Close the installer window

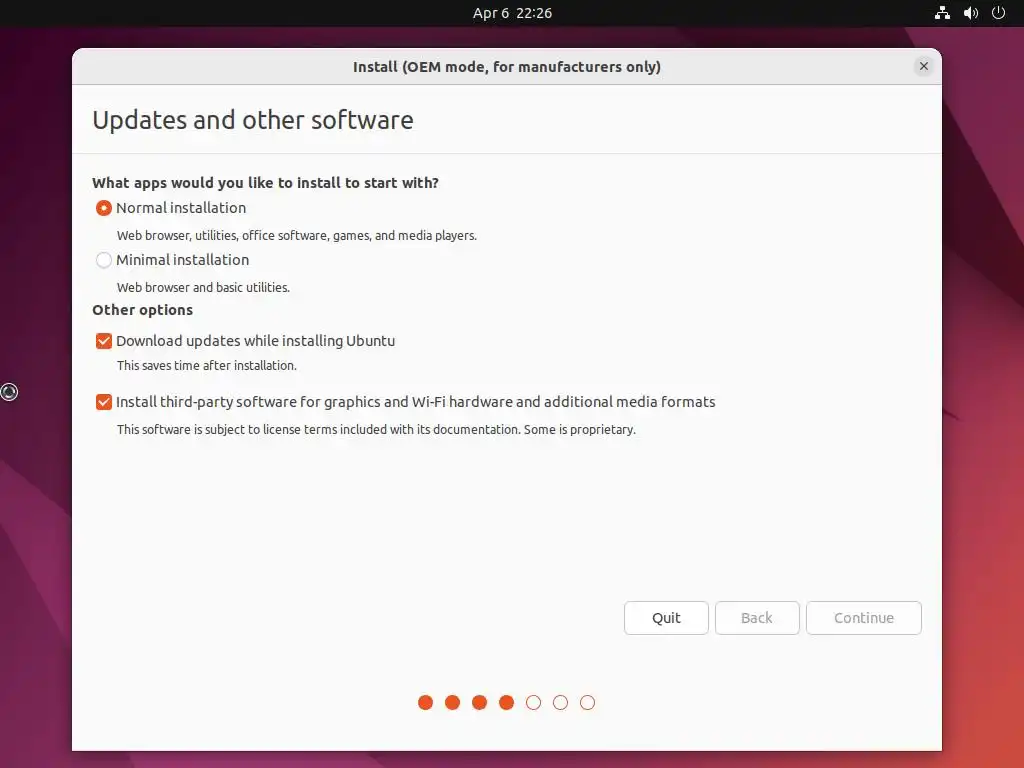point(923,66)
